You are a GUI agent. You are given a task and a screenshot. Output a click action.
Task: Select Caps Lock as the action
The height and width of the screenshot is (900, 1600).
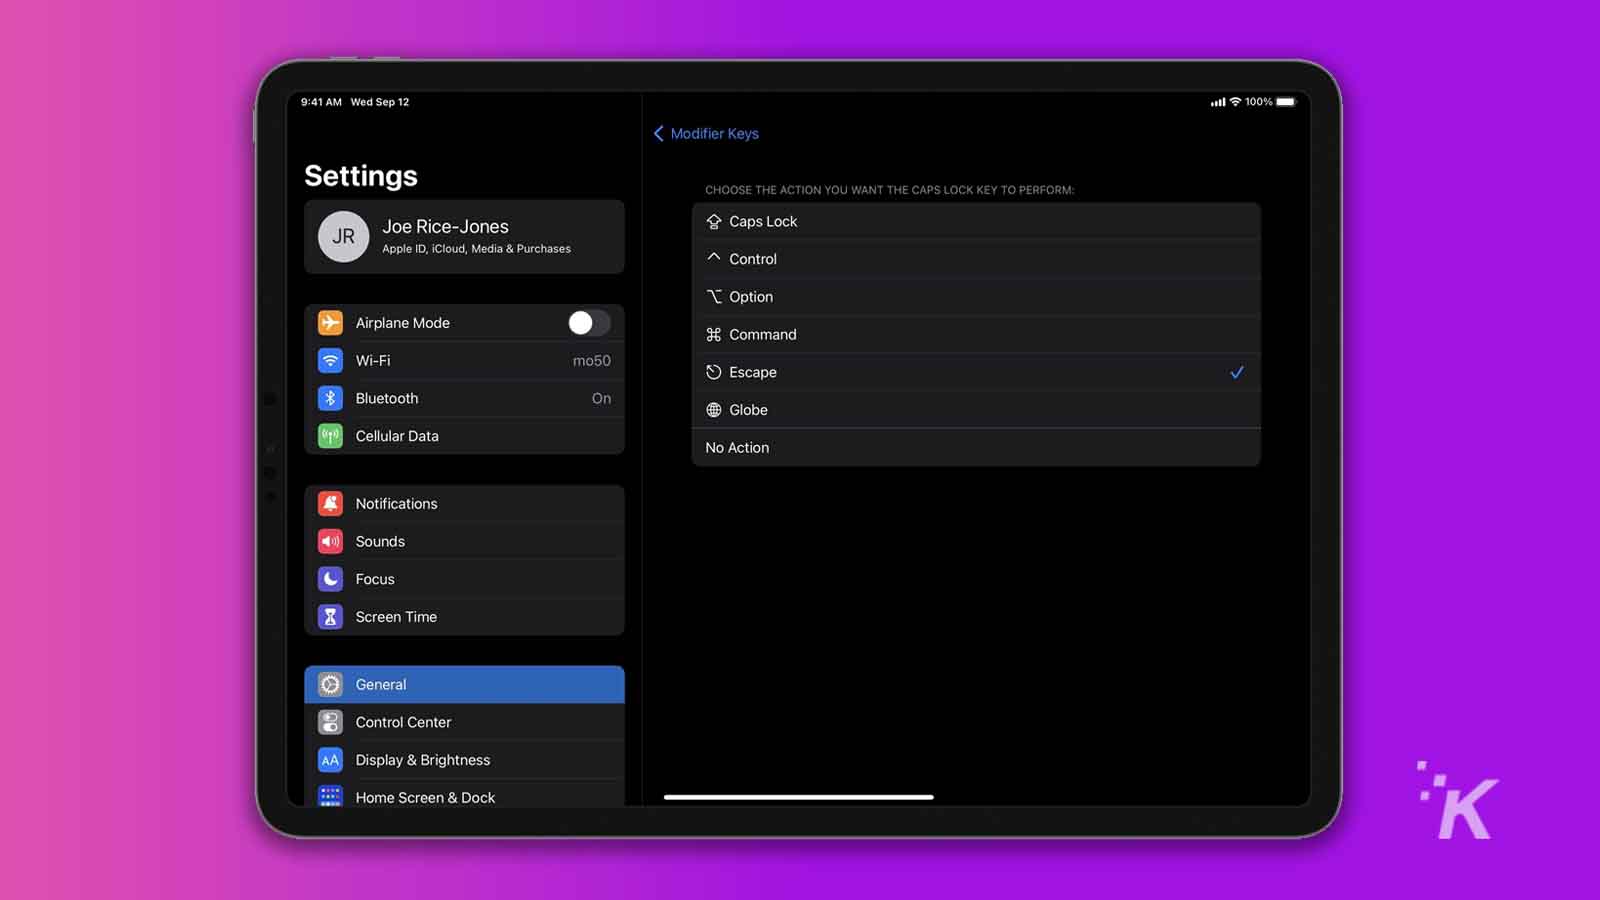[x=976, y=221]
